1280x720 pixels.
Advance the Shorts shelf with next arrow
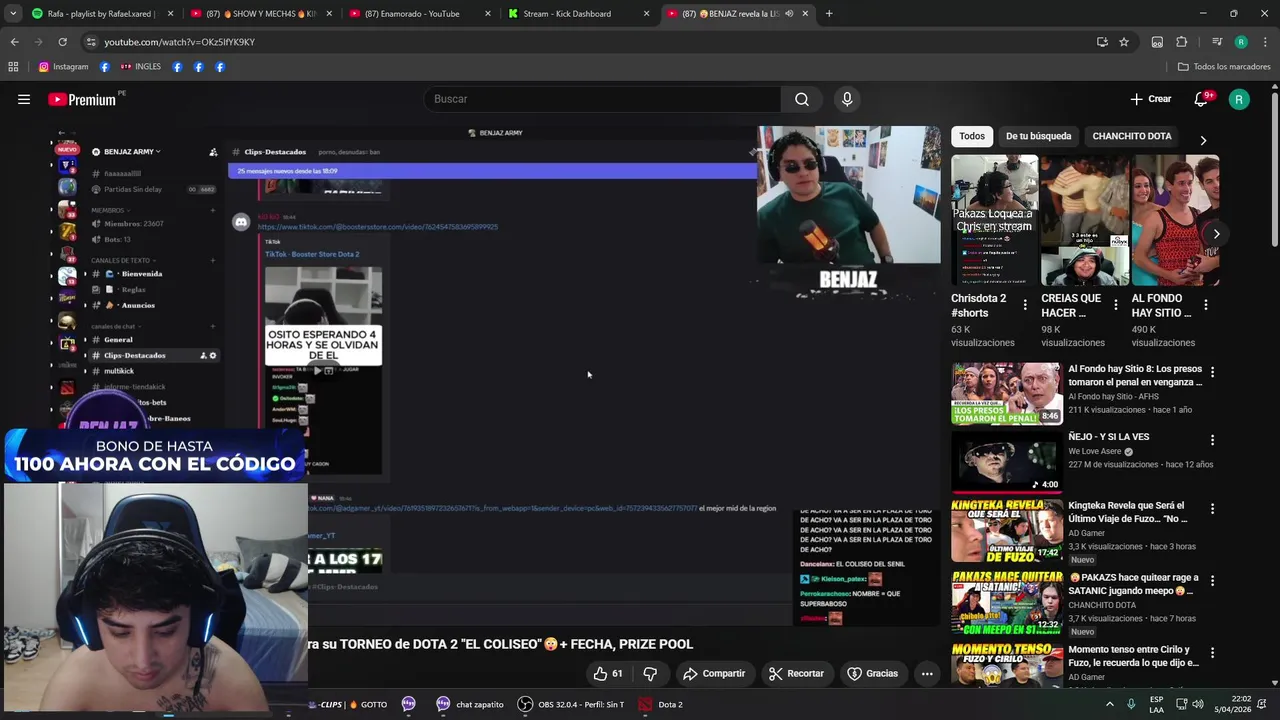[x=1216, y=234]
